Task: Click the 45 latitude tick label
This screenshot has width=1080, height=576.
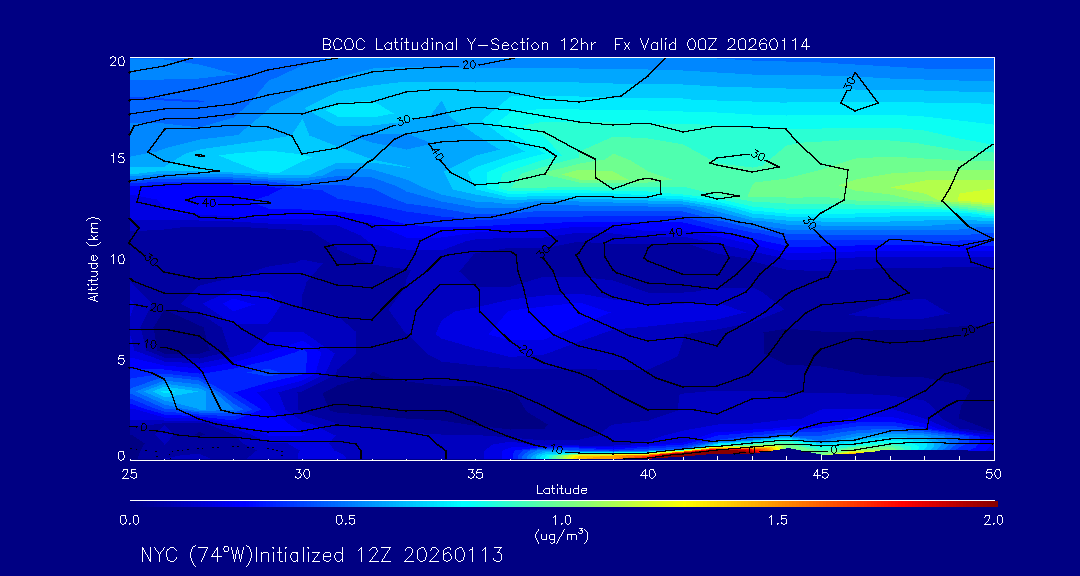Action: pos(821,473)
